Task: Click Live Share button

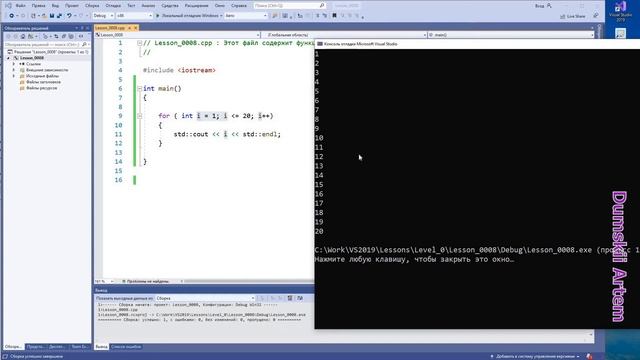Action: point(572,16)
